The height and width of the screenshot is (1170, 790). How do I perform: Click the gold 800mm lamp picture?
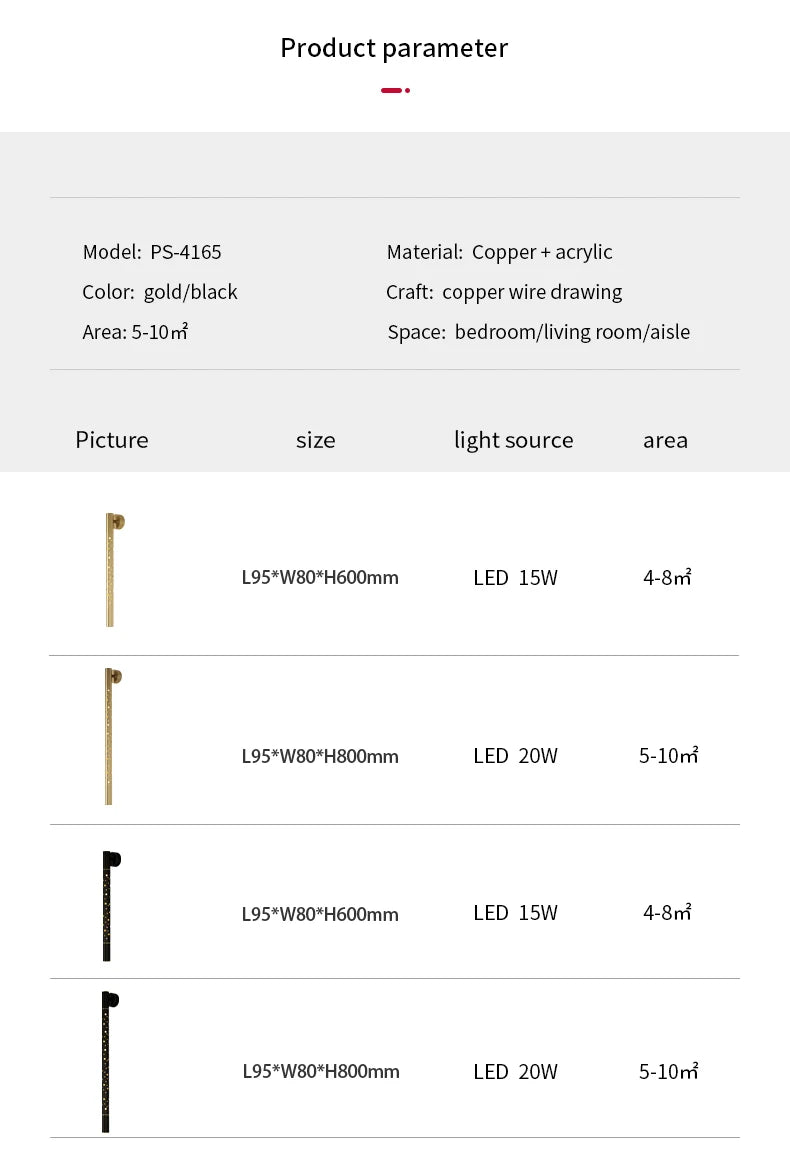click(113, 736)
